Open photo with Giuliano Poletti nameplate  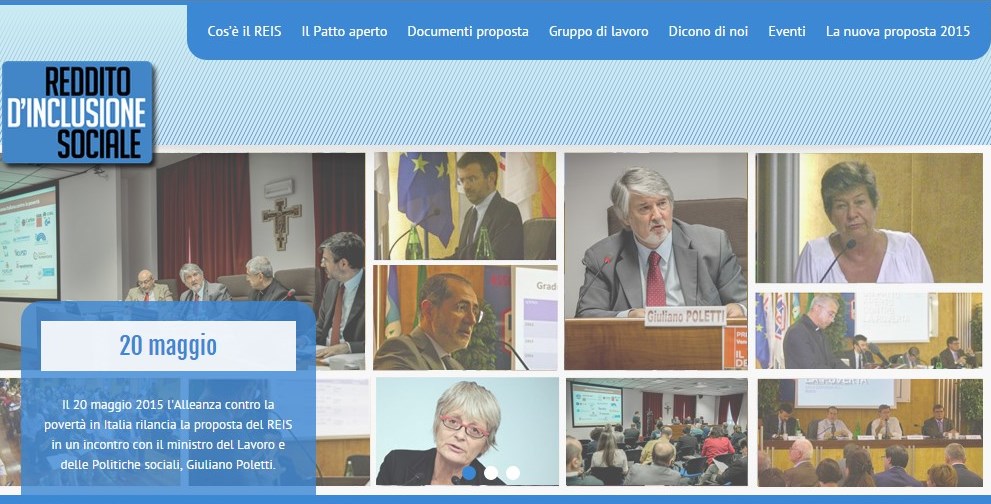(x=655, y=260)
